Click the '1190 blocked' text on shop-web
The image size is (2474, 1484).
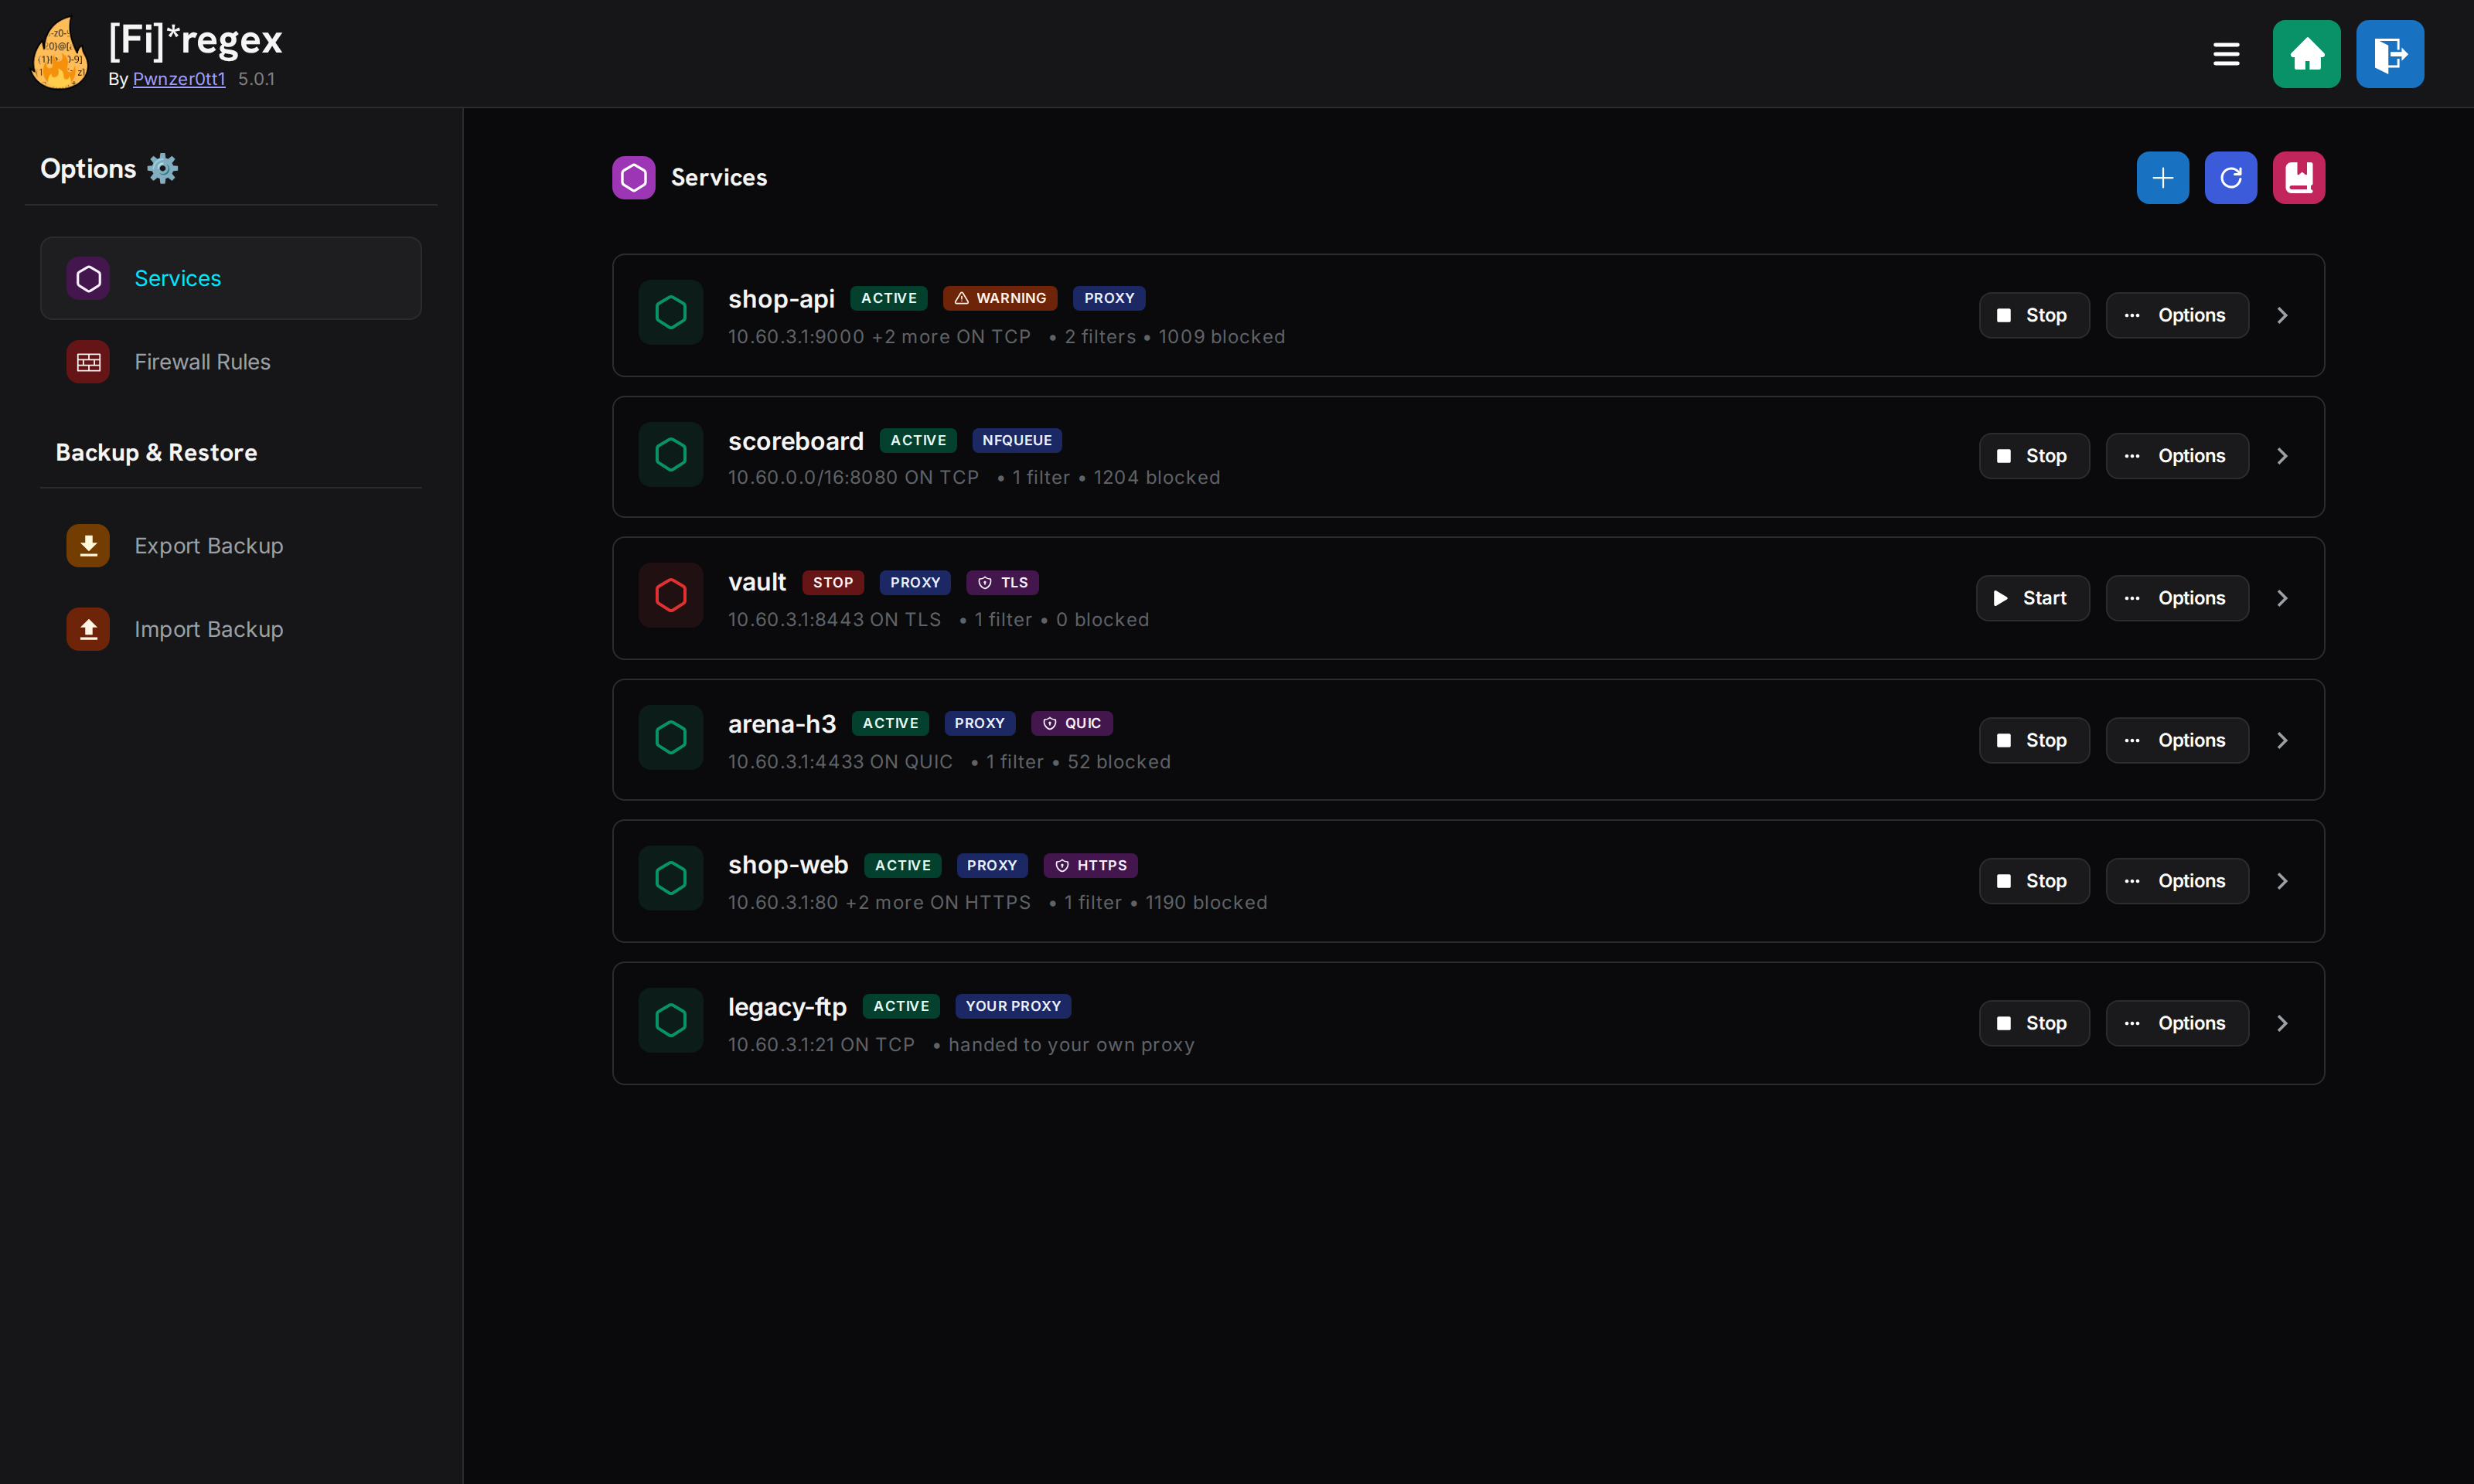coord(1206,903)
